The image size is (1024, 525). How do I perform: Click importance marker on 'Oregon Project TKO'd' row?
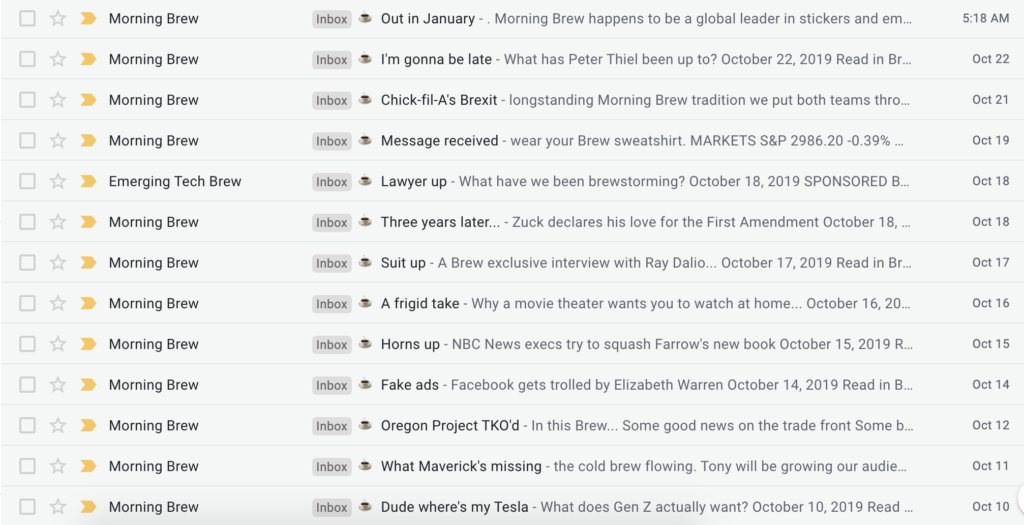click(88, 425)
